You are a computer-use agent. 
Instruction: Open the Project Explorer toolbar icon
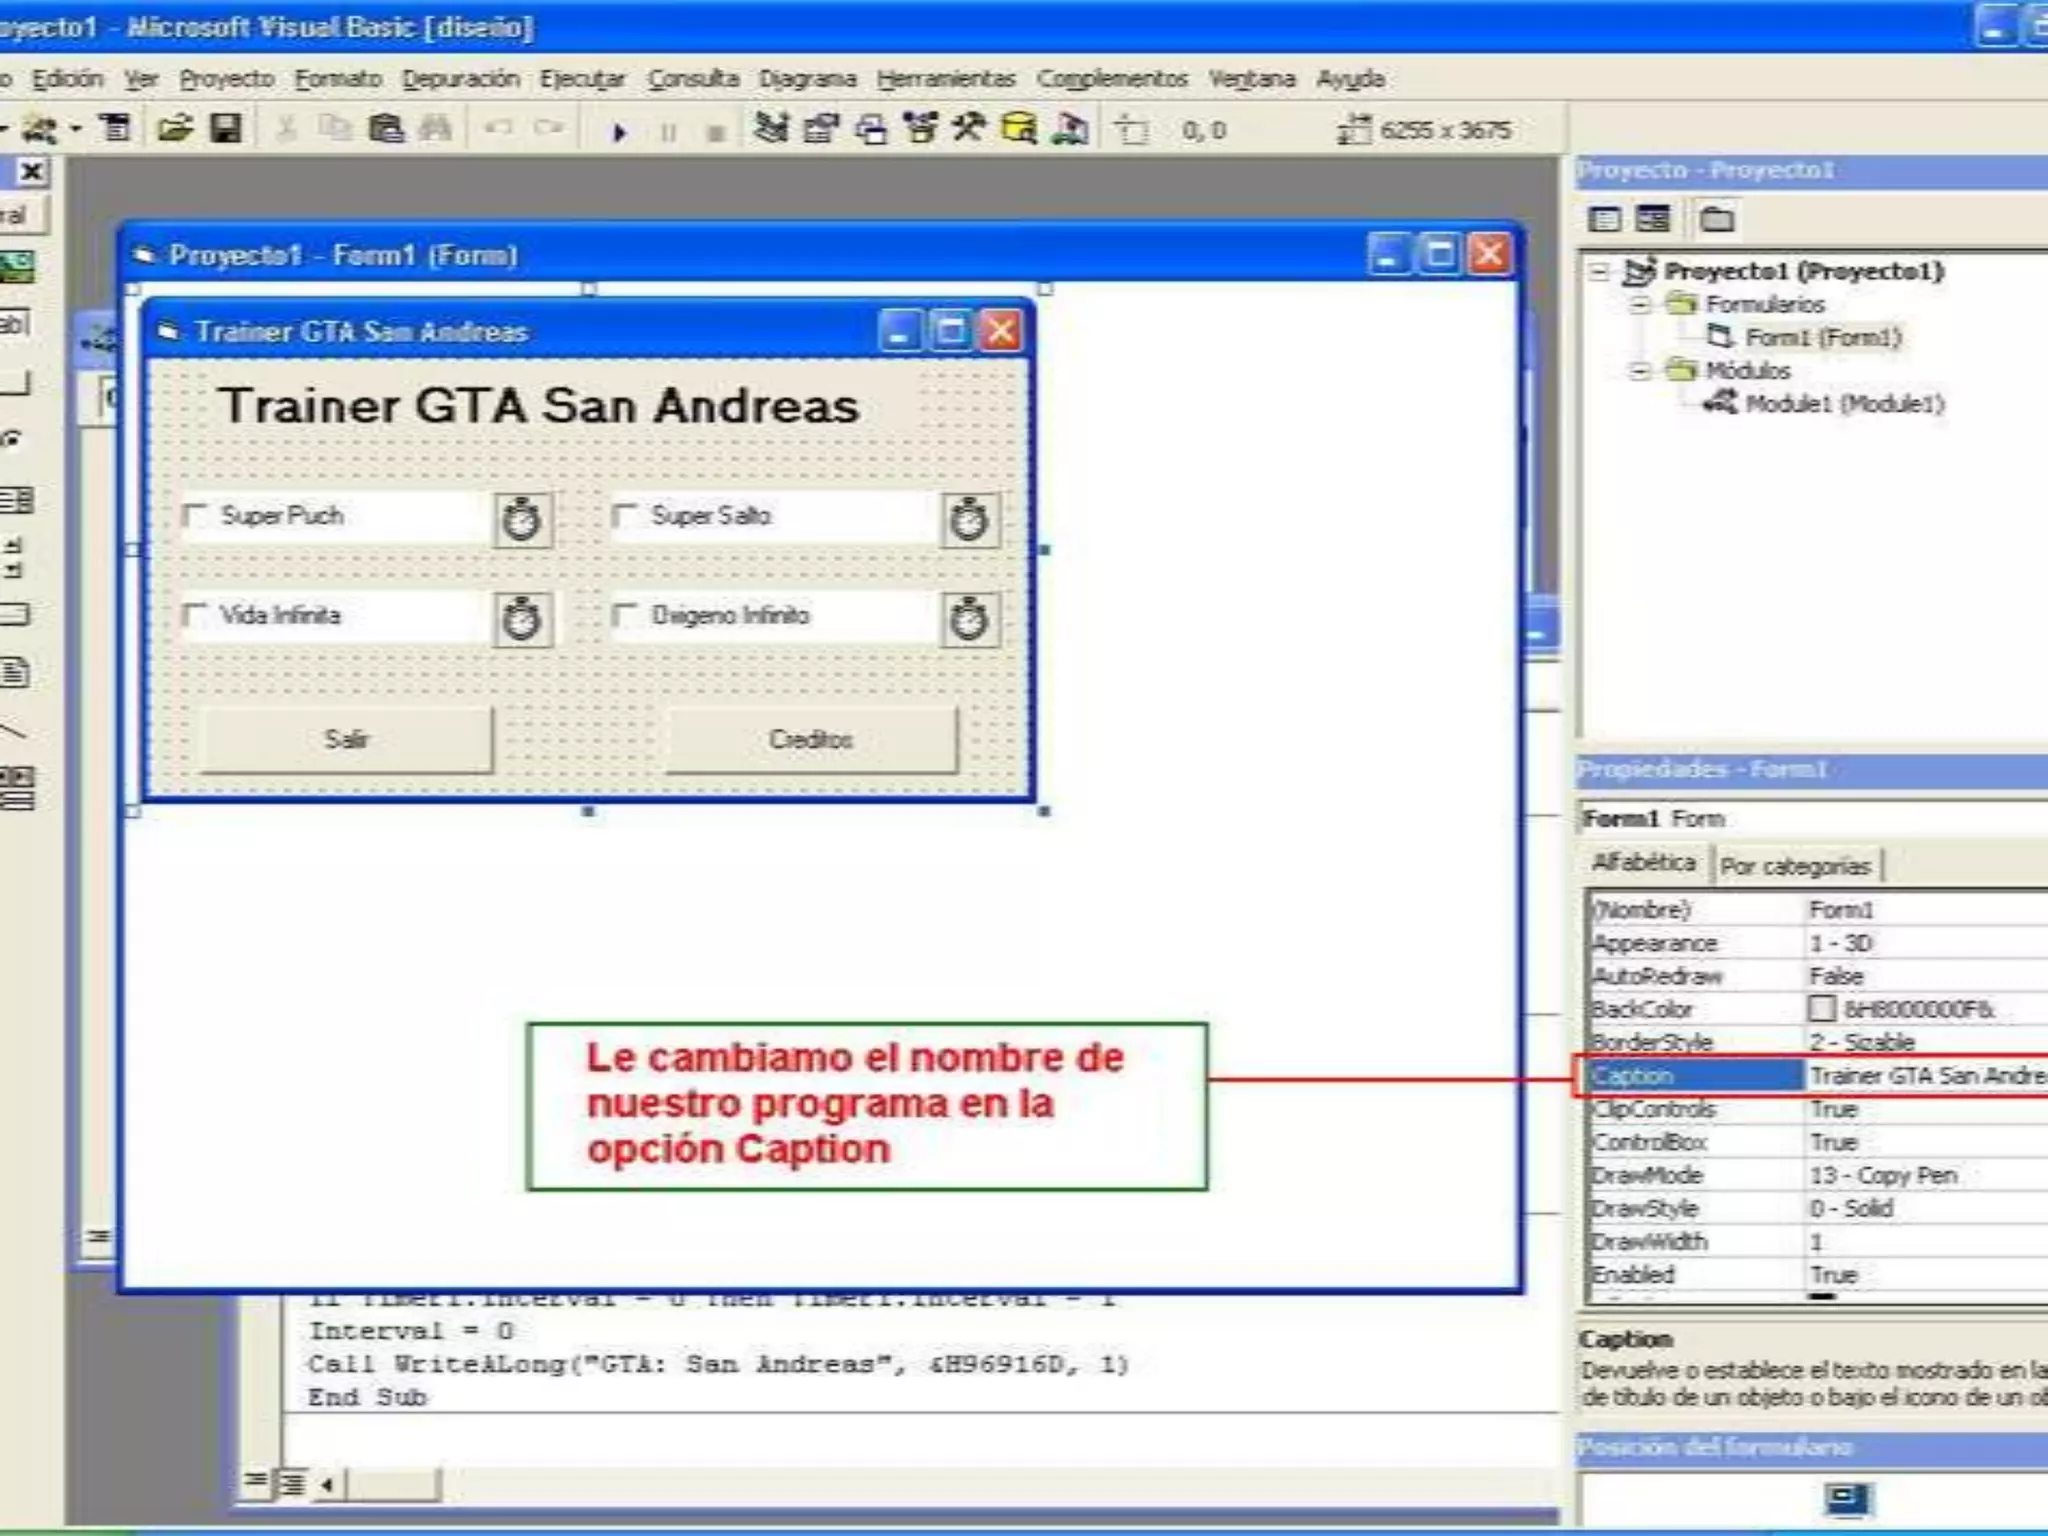pos(771,129)
